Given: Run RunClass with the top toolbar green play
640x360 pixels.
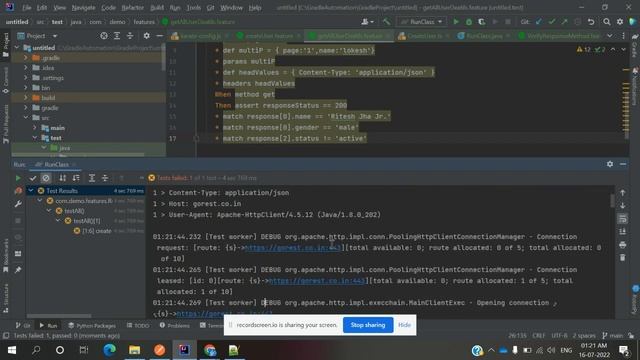Looking at the screenshot, I should click(x=456, y=22).
